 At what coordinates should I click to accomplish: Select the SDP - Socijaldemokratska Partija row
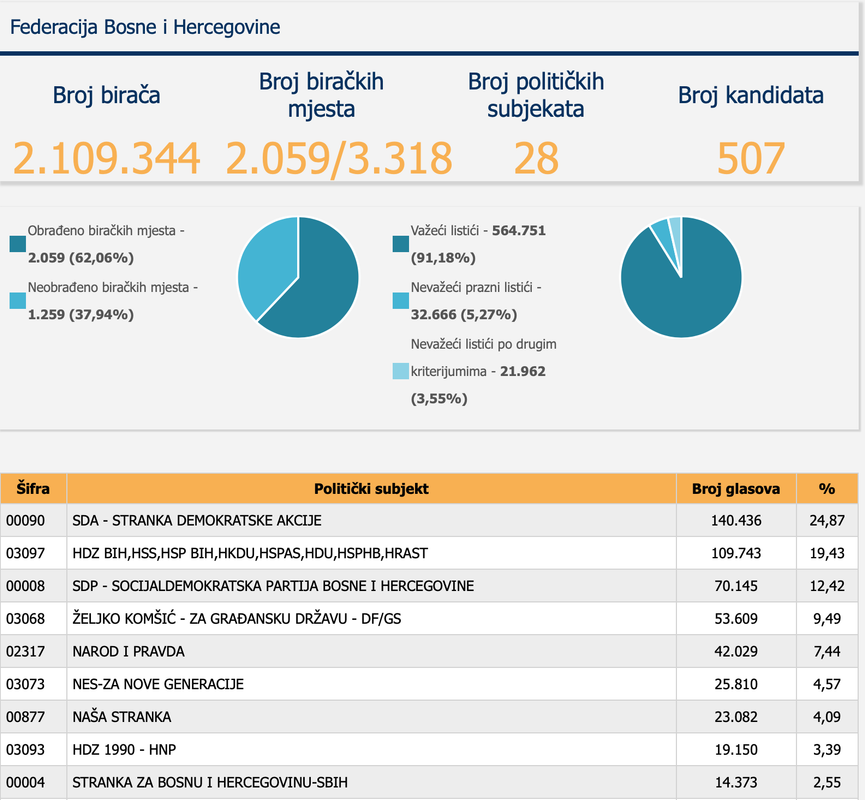click(x=429, y=585)
